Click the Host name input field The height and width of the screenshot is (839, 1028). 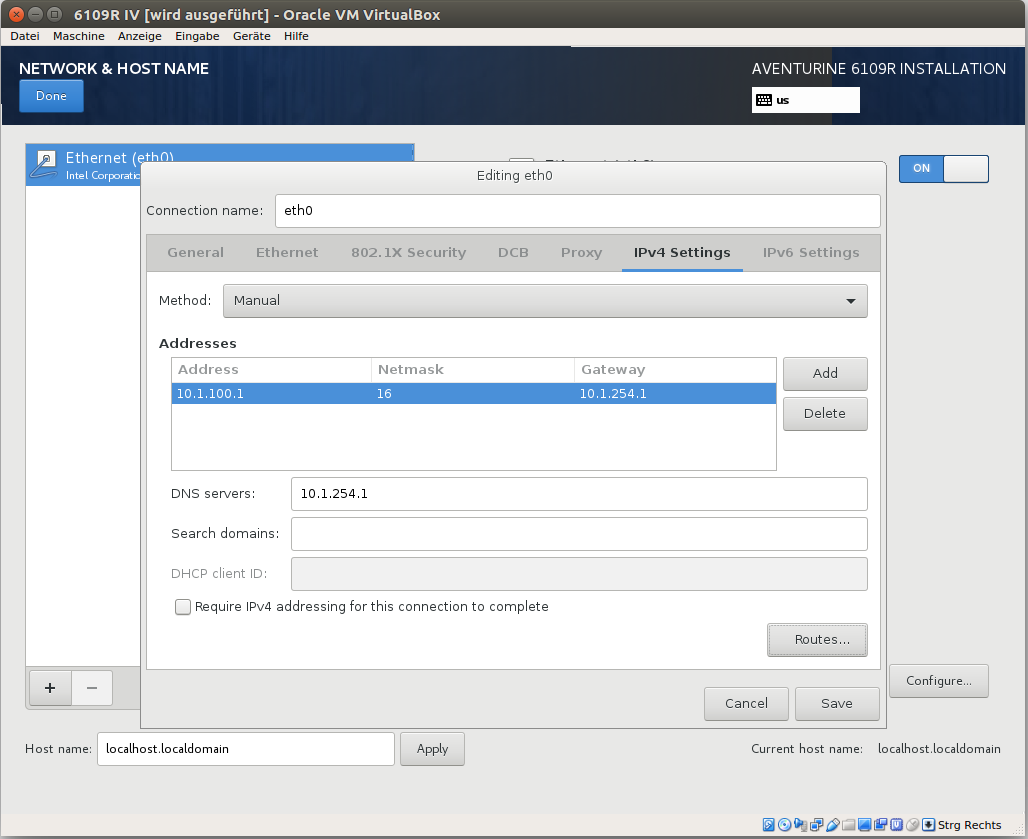tap(246, 749)
